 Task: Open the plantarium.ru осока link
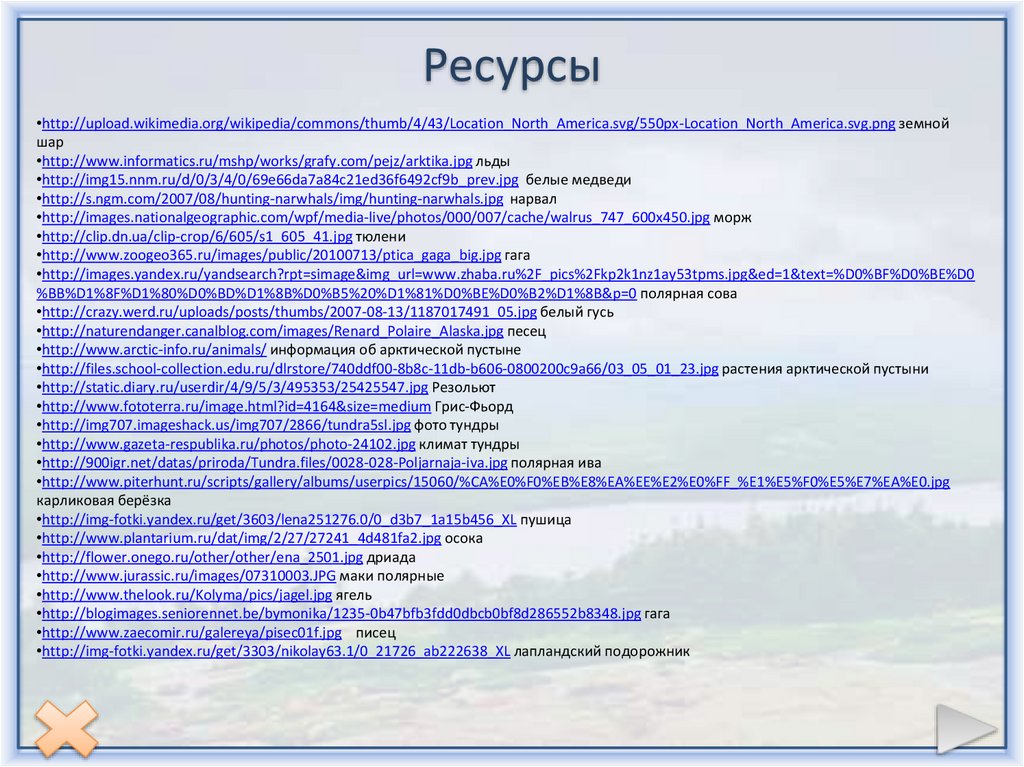[242, 538]
